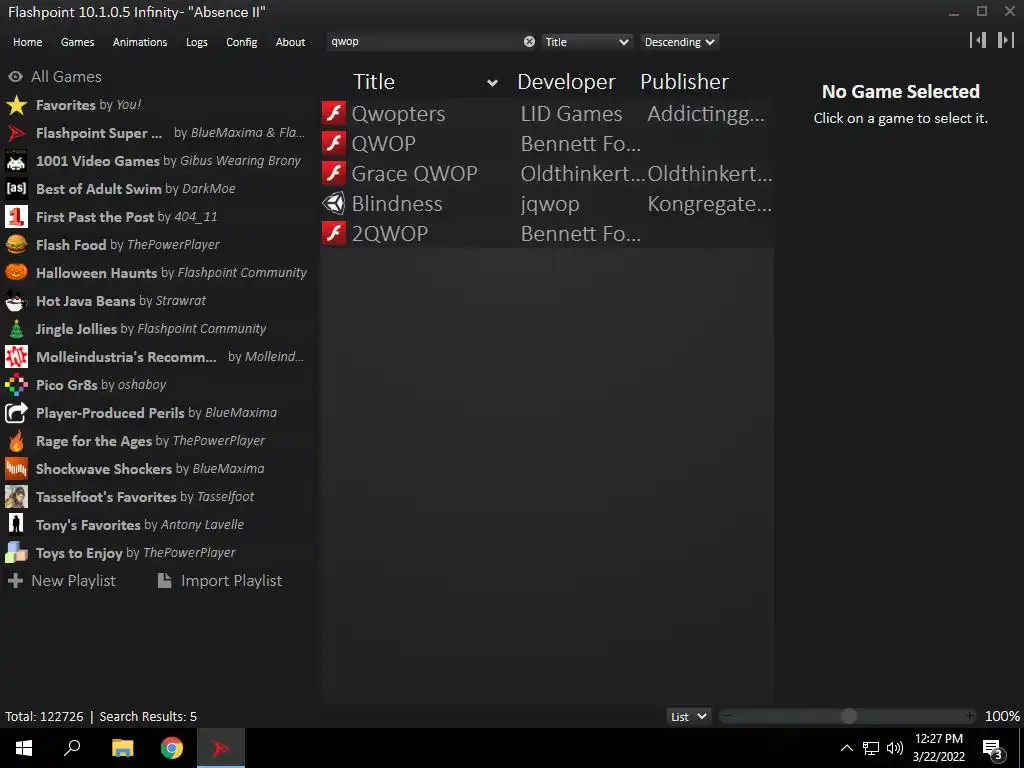Viewport: 1024px width, 768px height.
Task: Open File Explorer from the taskbar
Action: pyautogui.click(x=122, y=748)
